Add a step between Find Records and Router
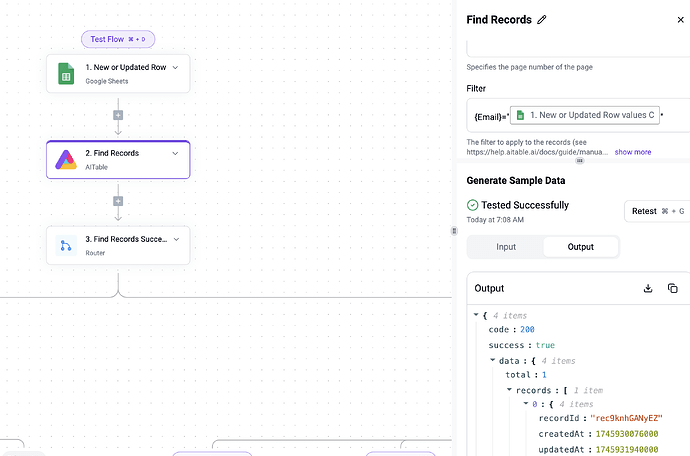 pos(118,201)
